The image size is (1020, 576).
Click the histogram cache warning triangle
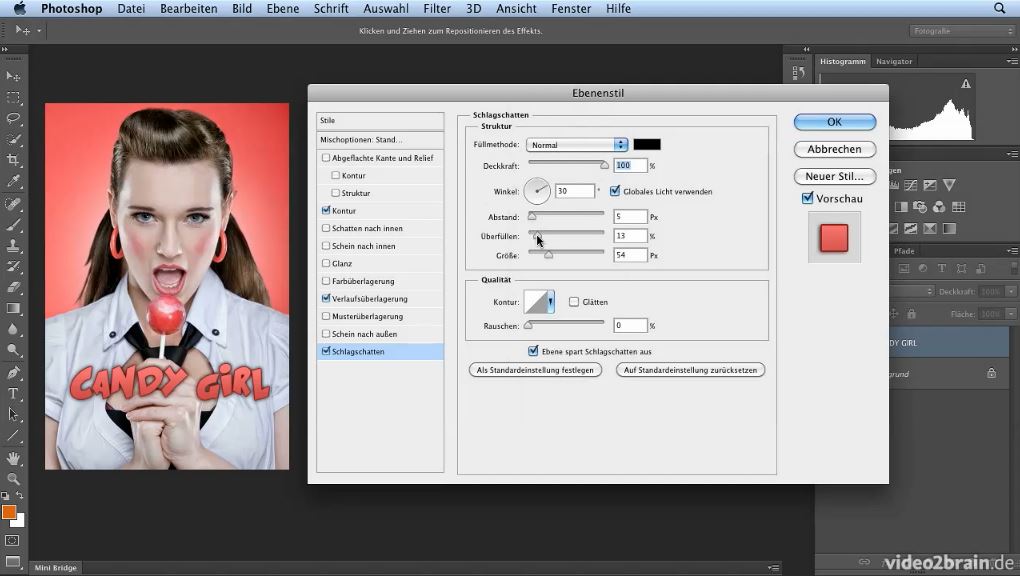pyautogui.click(x=966, y=83)
